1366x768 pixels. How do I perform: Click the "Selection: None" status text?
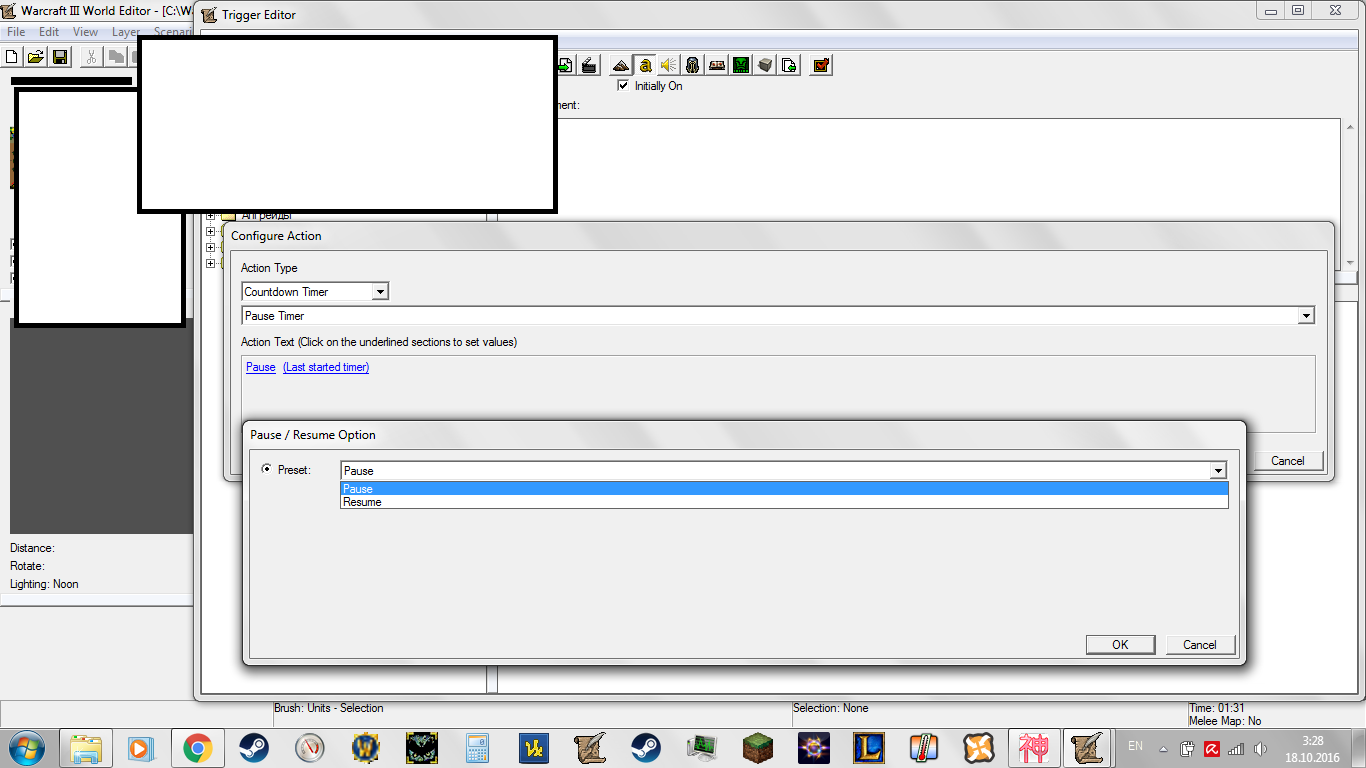coord(831,708)
